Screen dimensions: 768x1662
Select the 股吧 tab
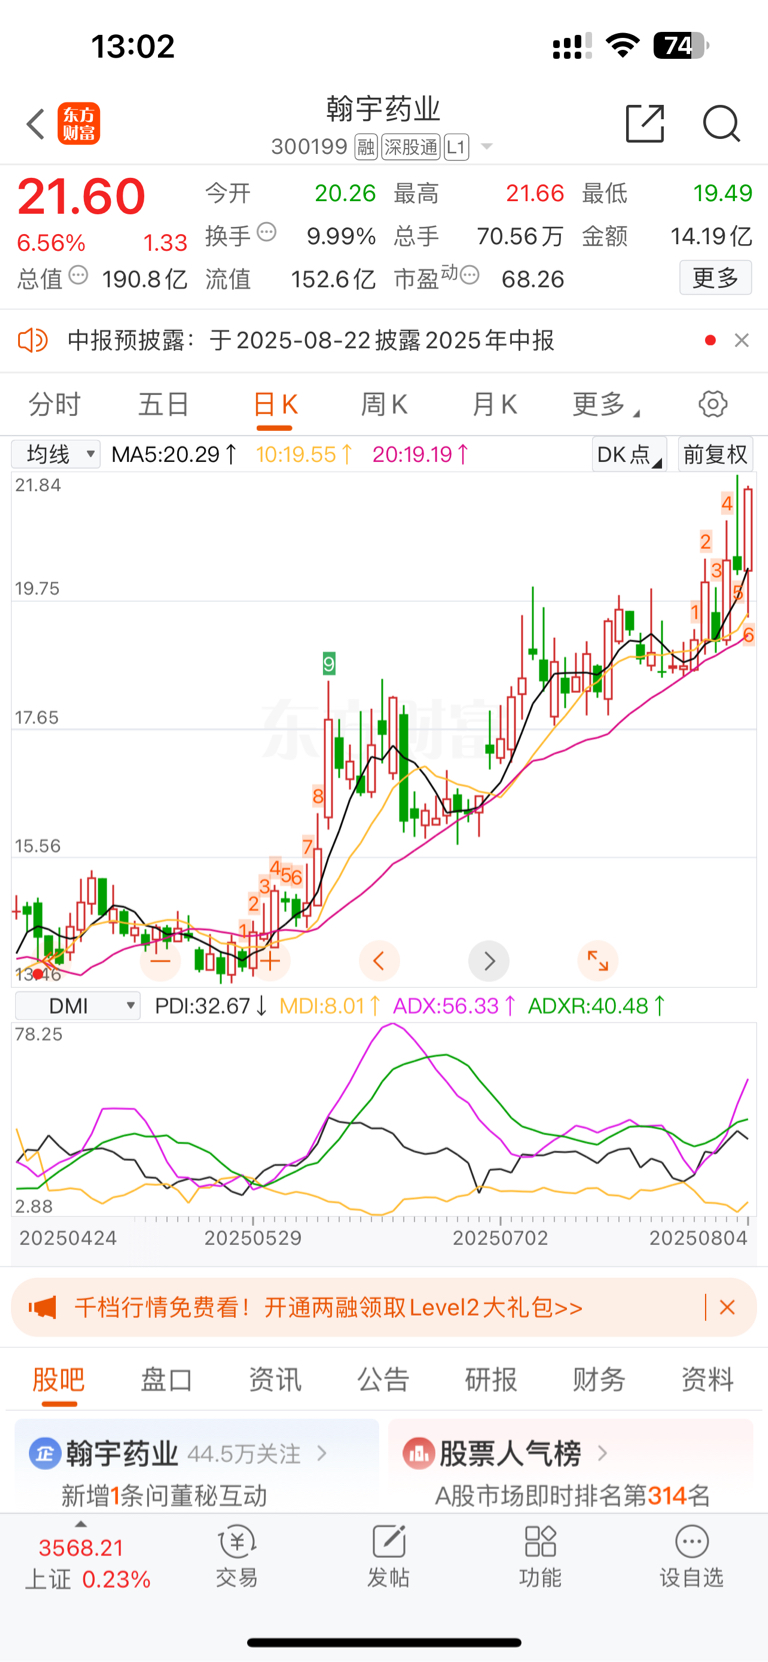point(58,1380)
